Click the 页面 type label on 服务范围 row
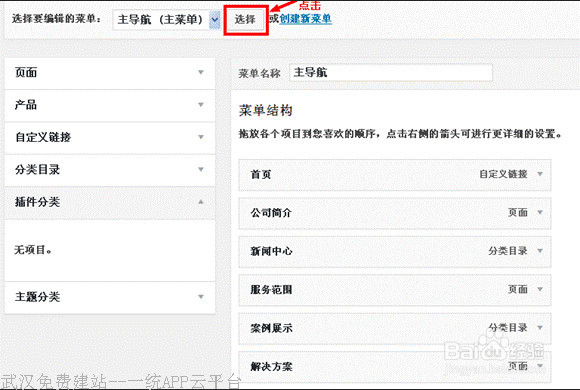 pos(517,289)
